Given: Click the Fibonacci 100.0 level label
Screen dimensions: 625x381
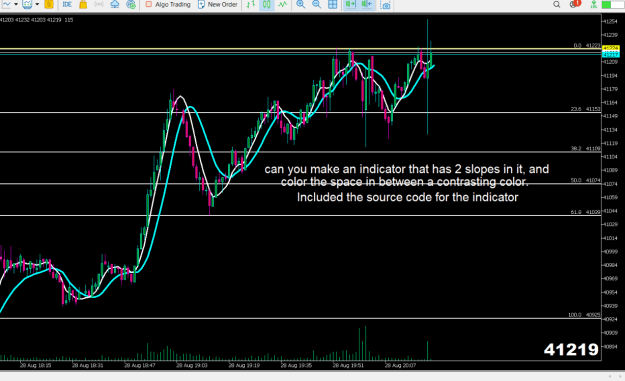Looking at the screenshot, I should pyautogui.click(x=584, y=315).
